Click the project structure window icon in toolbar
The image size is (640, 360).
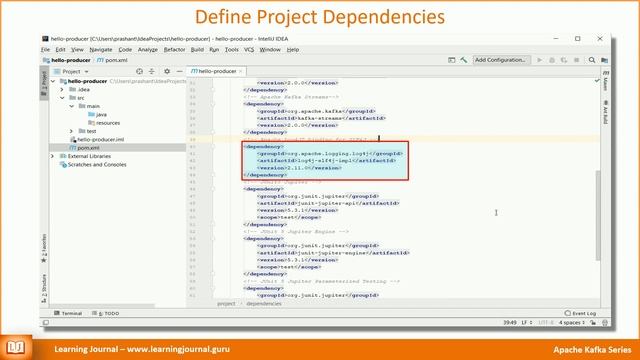(451, 60)
